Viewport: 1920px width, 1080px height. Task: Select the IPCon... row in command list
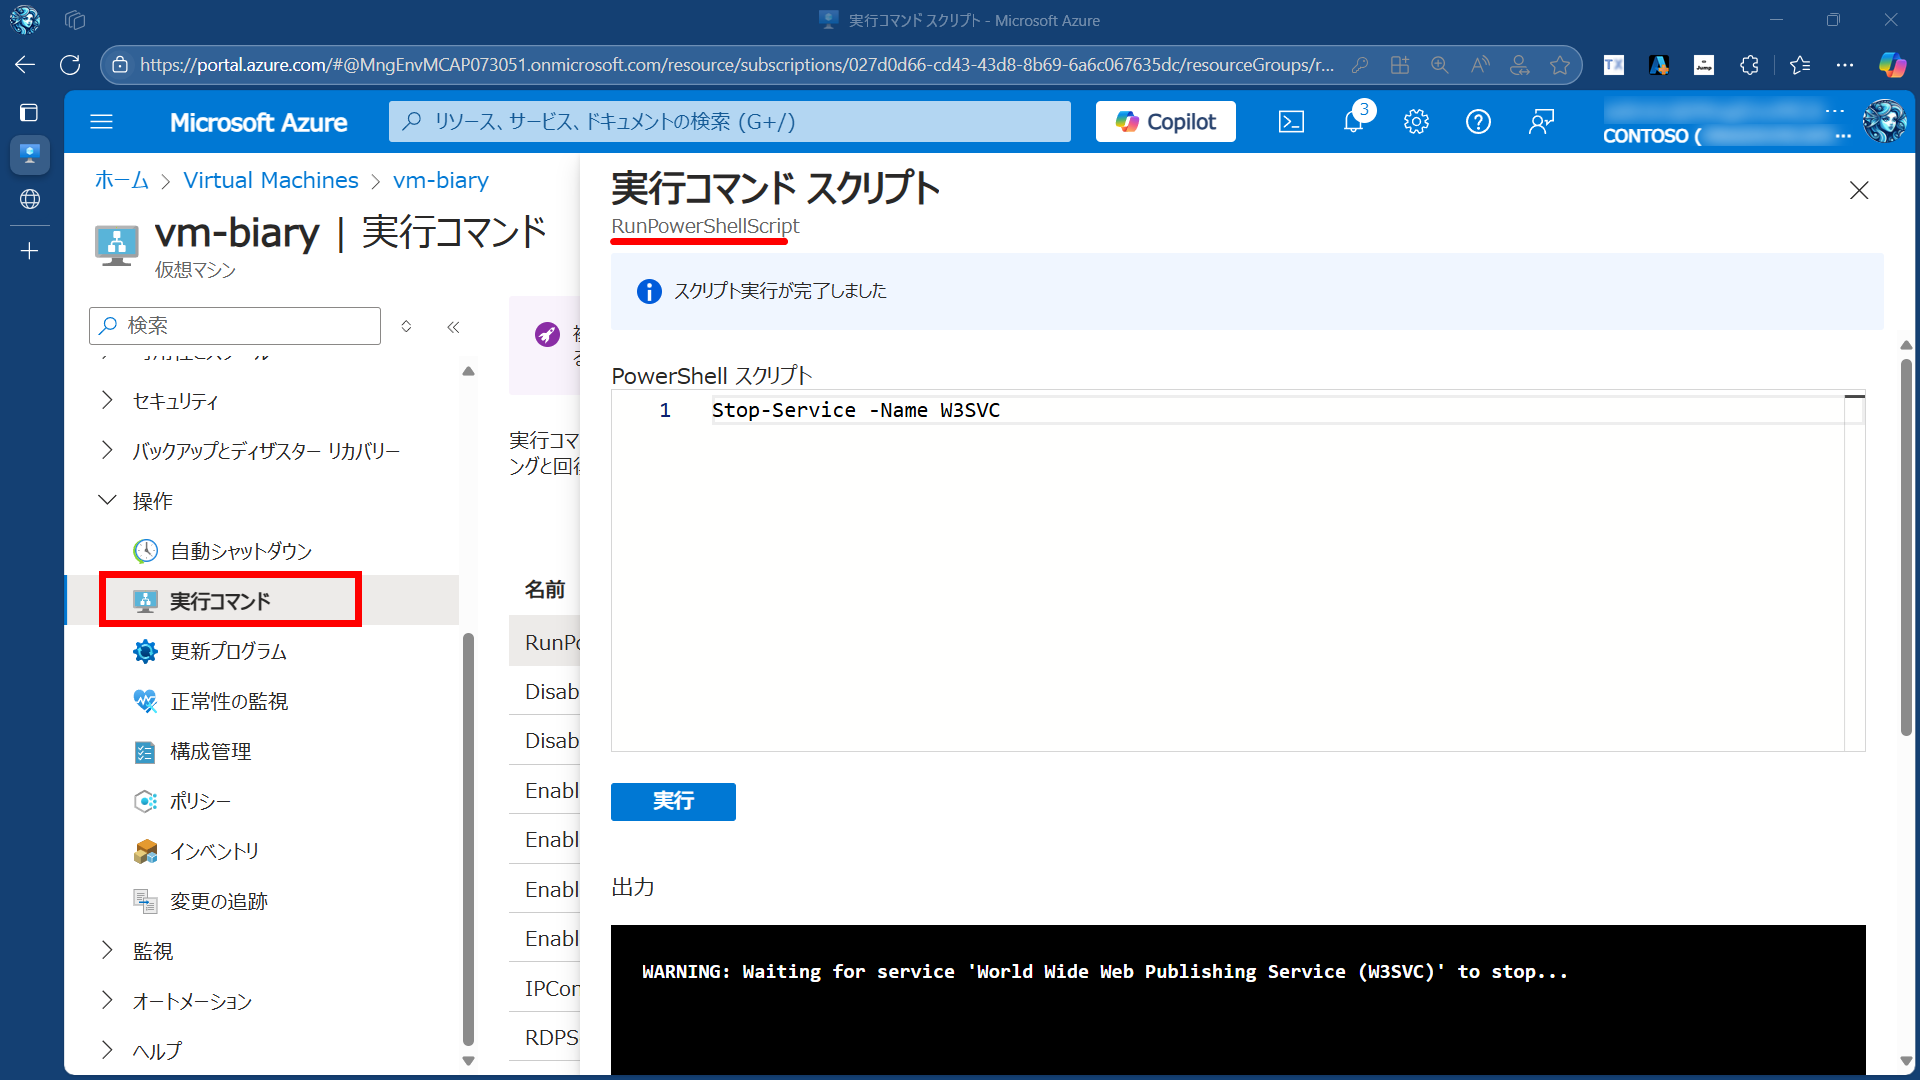(x=545, y=988)
